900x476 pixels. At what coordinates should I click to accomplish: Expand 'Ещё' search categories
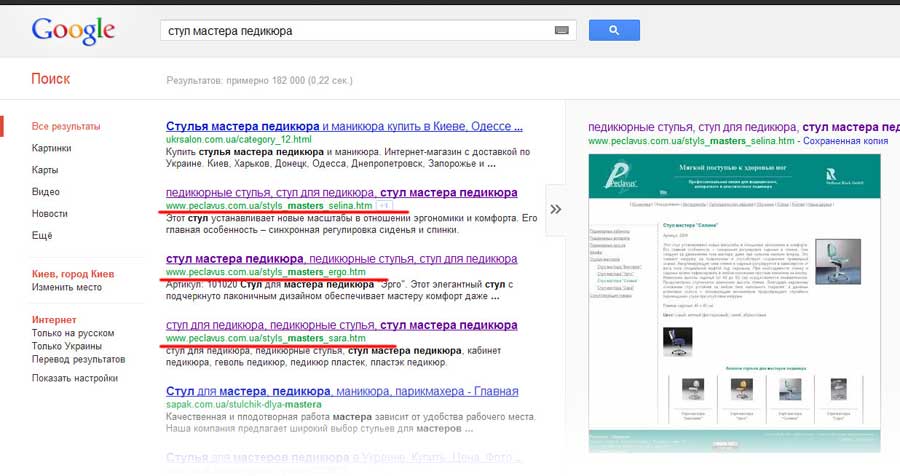coord(42,235)
